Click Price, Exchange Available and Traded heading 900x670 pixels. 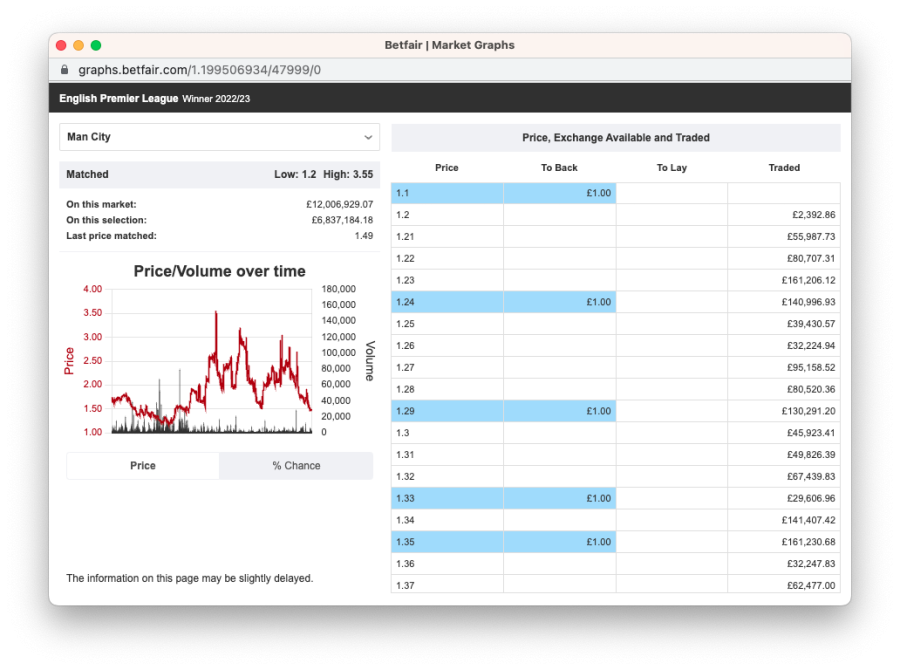pyautogui.click(x=616, y=138)
